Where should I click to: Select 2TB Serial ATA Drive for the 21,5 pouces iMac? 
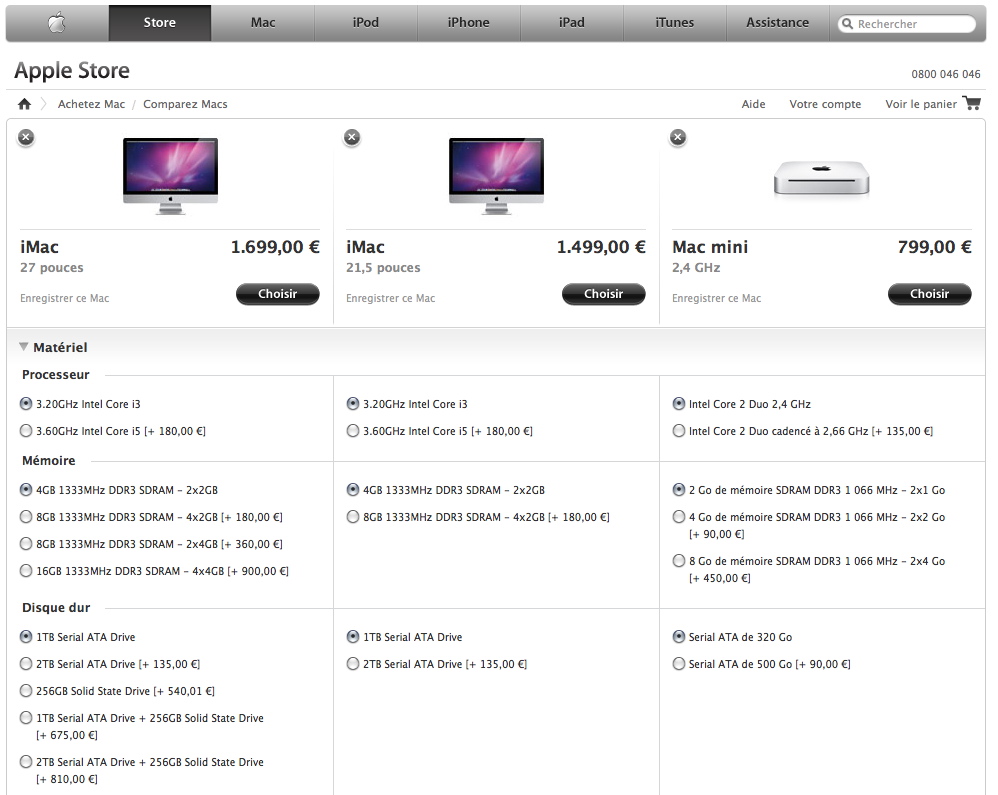coord(353,664)
